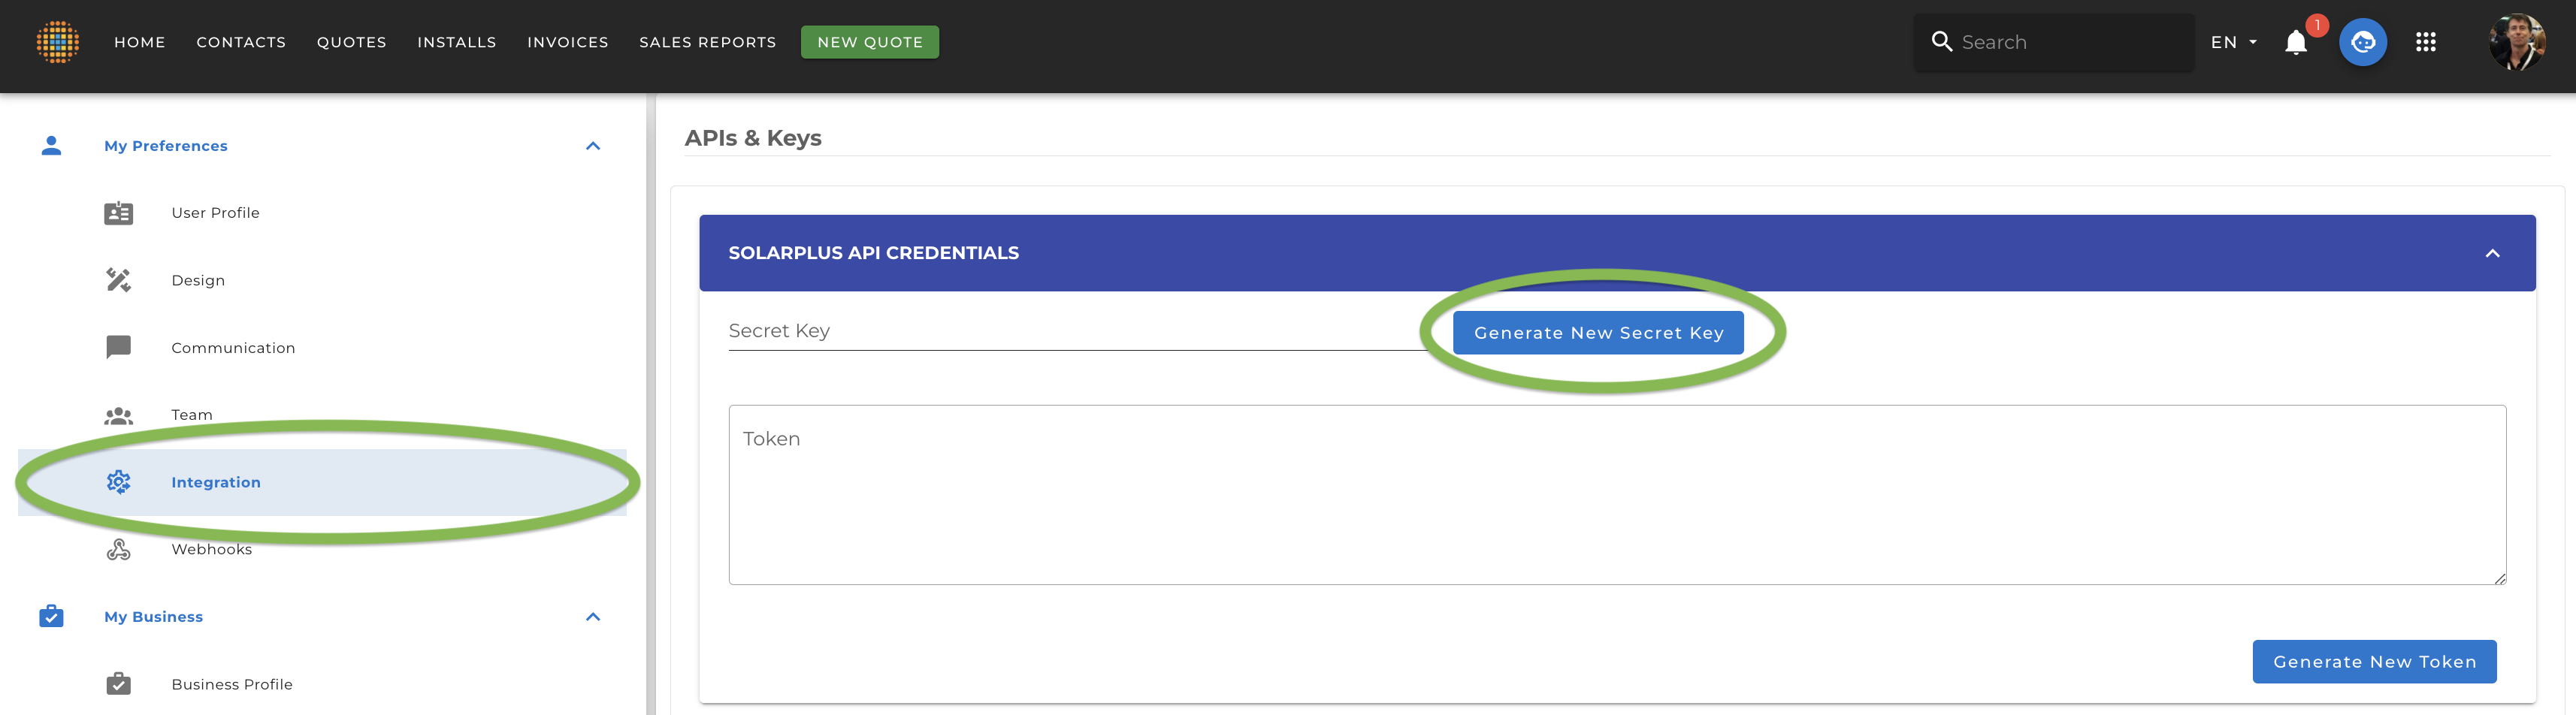Click the Design tools icon

point(118,280)
